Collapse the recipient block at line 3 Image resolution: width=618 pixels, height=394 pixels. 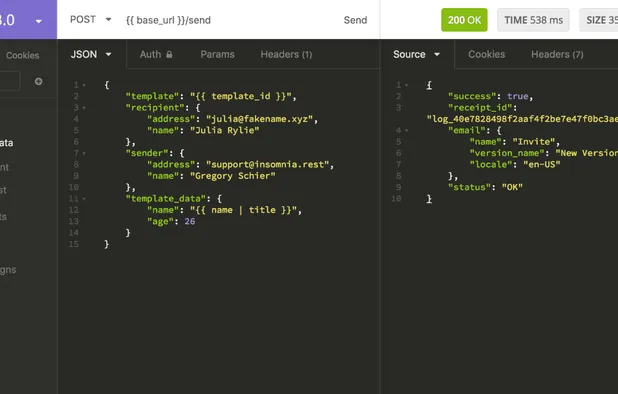coord(84,108)
